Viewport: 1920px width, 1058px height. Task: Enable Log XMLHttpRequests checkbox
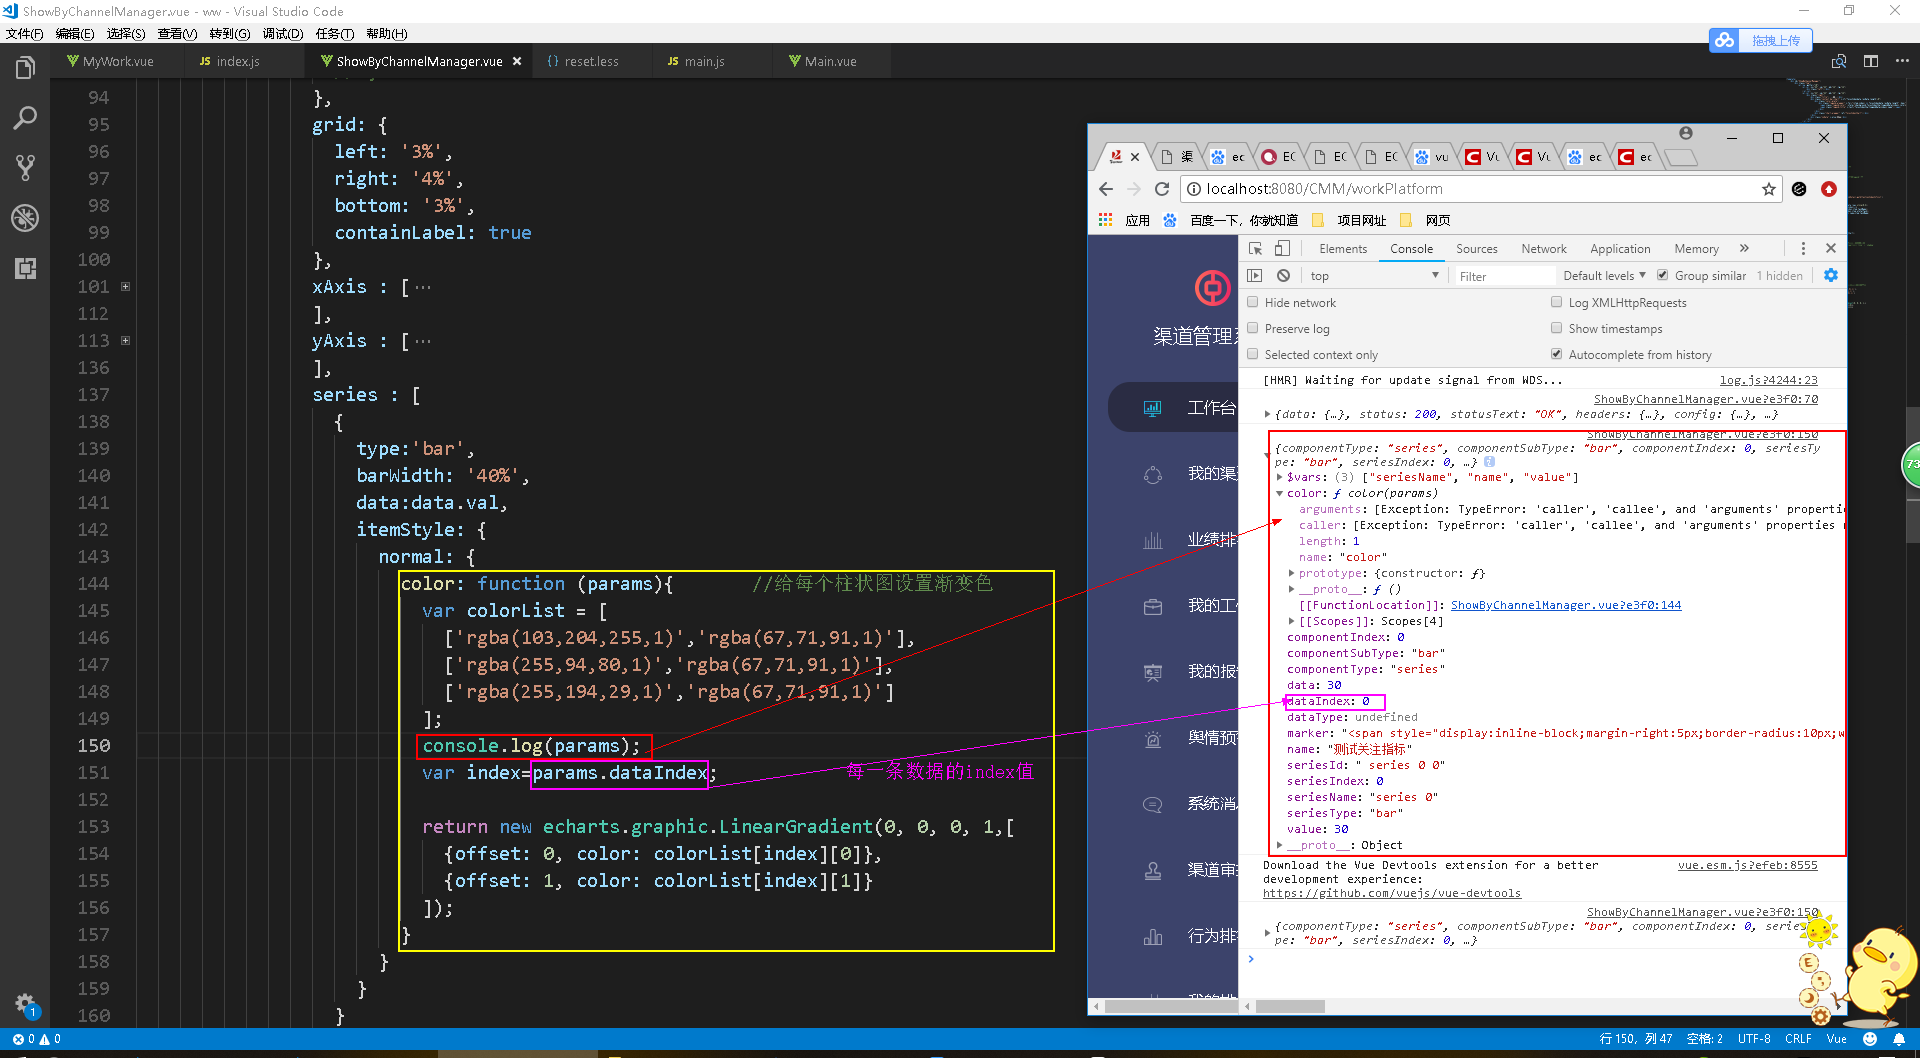point(1556,302)
